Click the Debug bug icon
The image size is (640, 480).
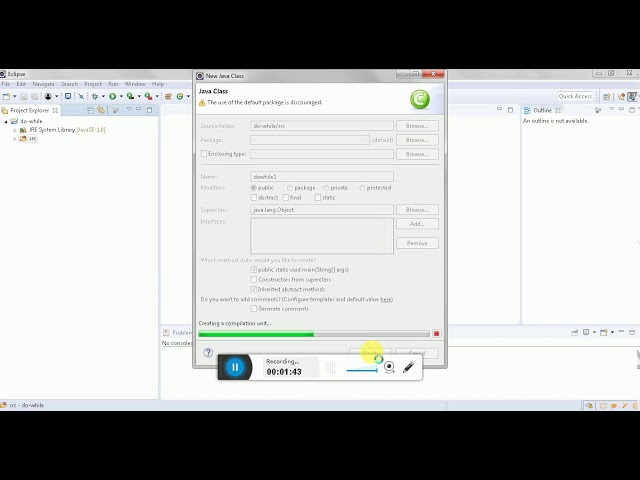point(95,96)
